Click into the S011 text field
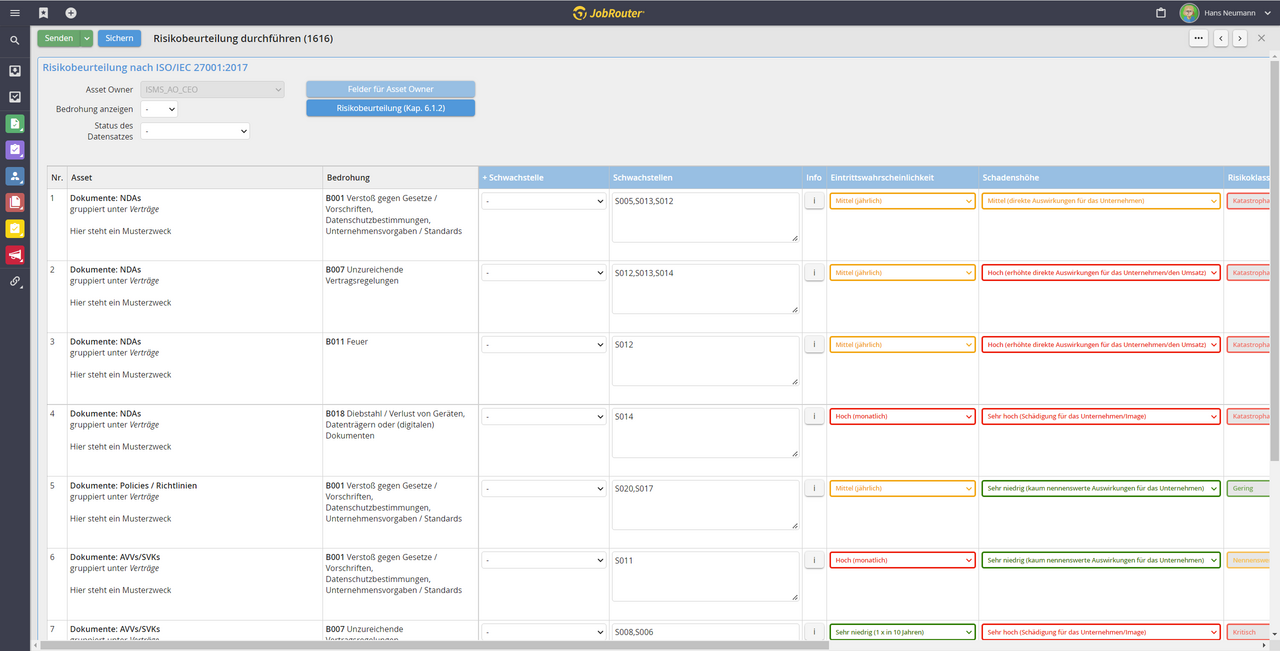This screenshot has height=651, width=1280. click(x=706, y=577)
